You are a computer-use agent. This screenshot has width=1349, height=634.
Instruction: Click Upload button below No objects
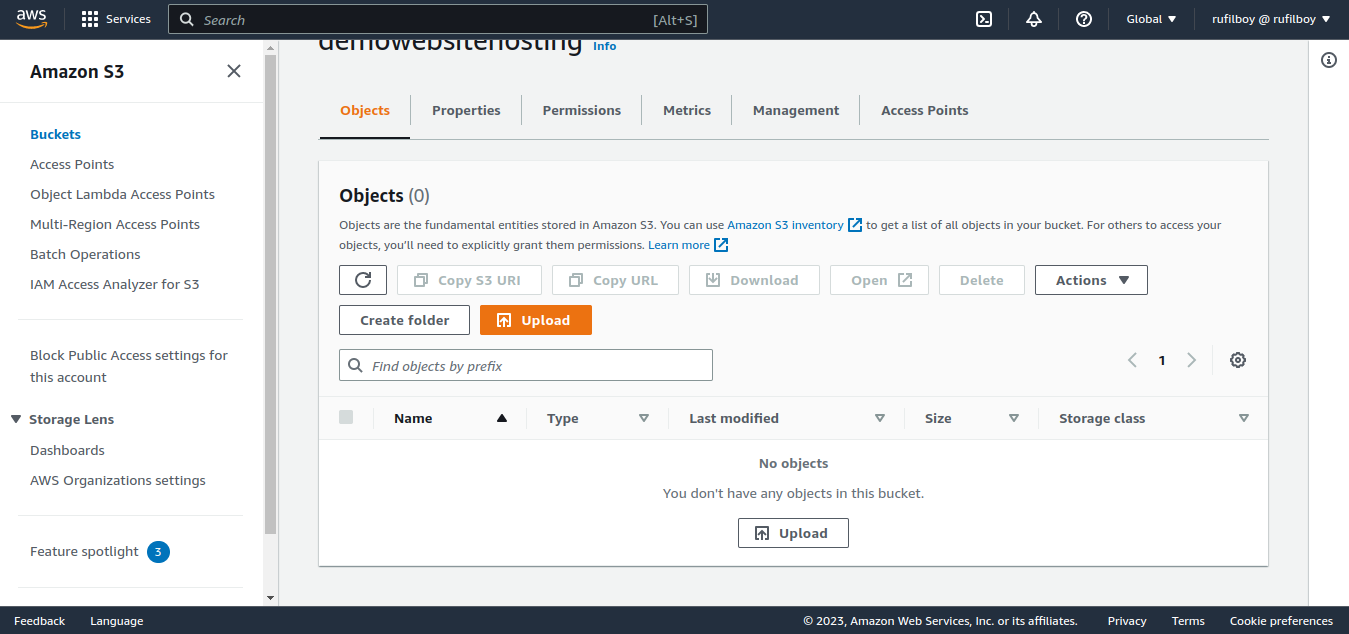pos(793,533)
